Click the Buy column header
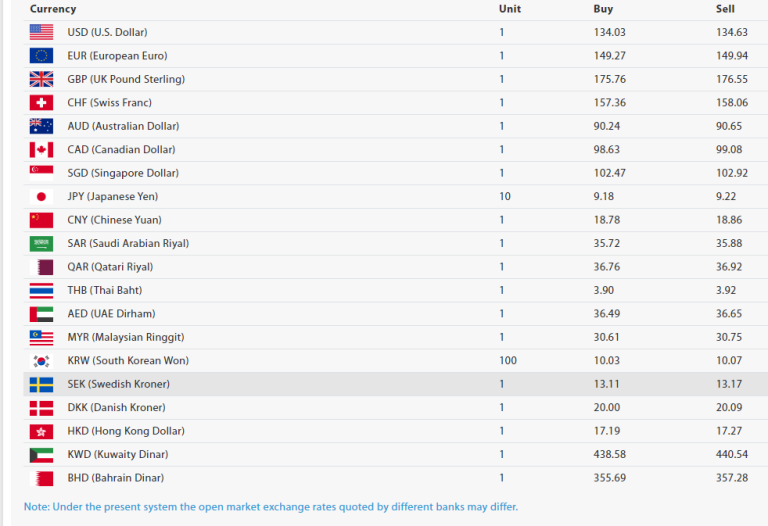 [x=603, y=9]
